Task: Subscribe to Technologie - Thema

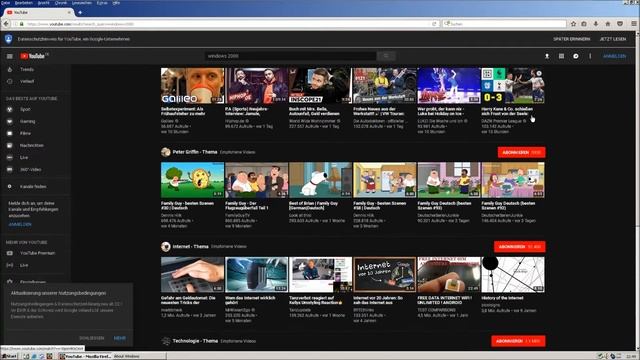Action: pyautogui.click(x=518, y=341)
